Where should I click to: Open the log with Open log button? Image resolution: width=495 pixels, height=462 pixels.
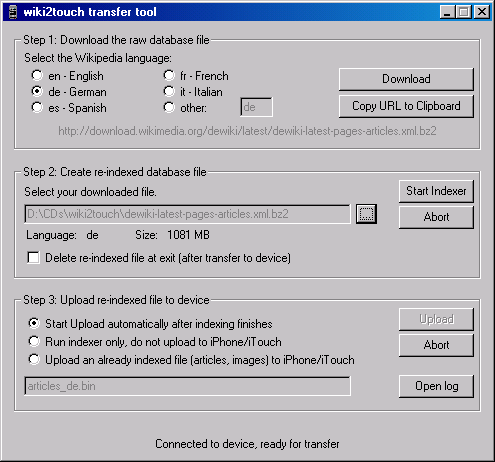tap(436, 386)
